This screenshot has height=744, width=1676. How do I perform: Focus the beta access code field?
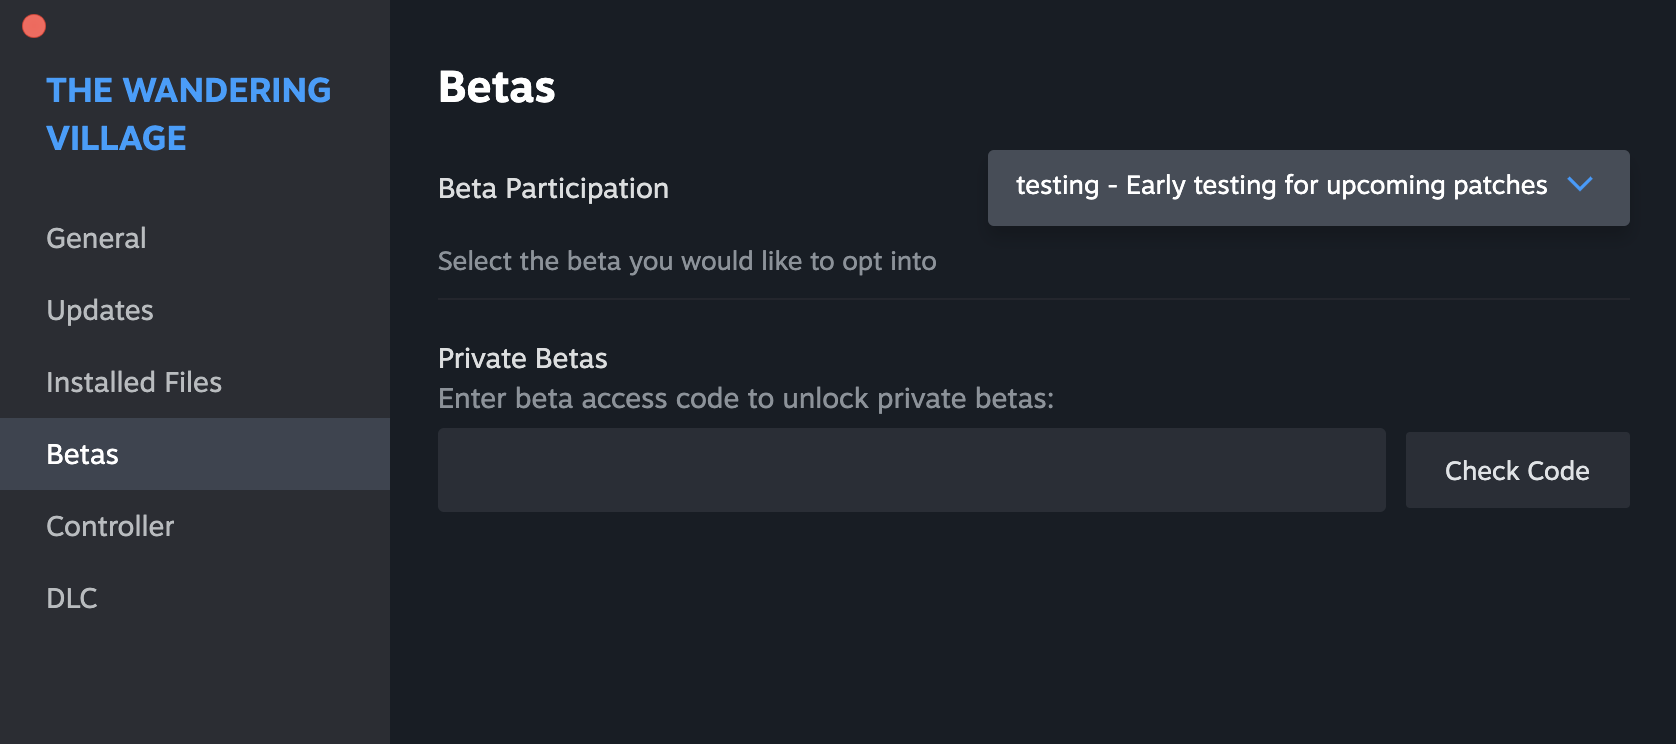point(912,470)
